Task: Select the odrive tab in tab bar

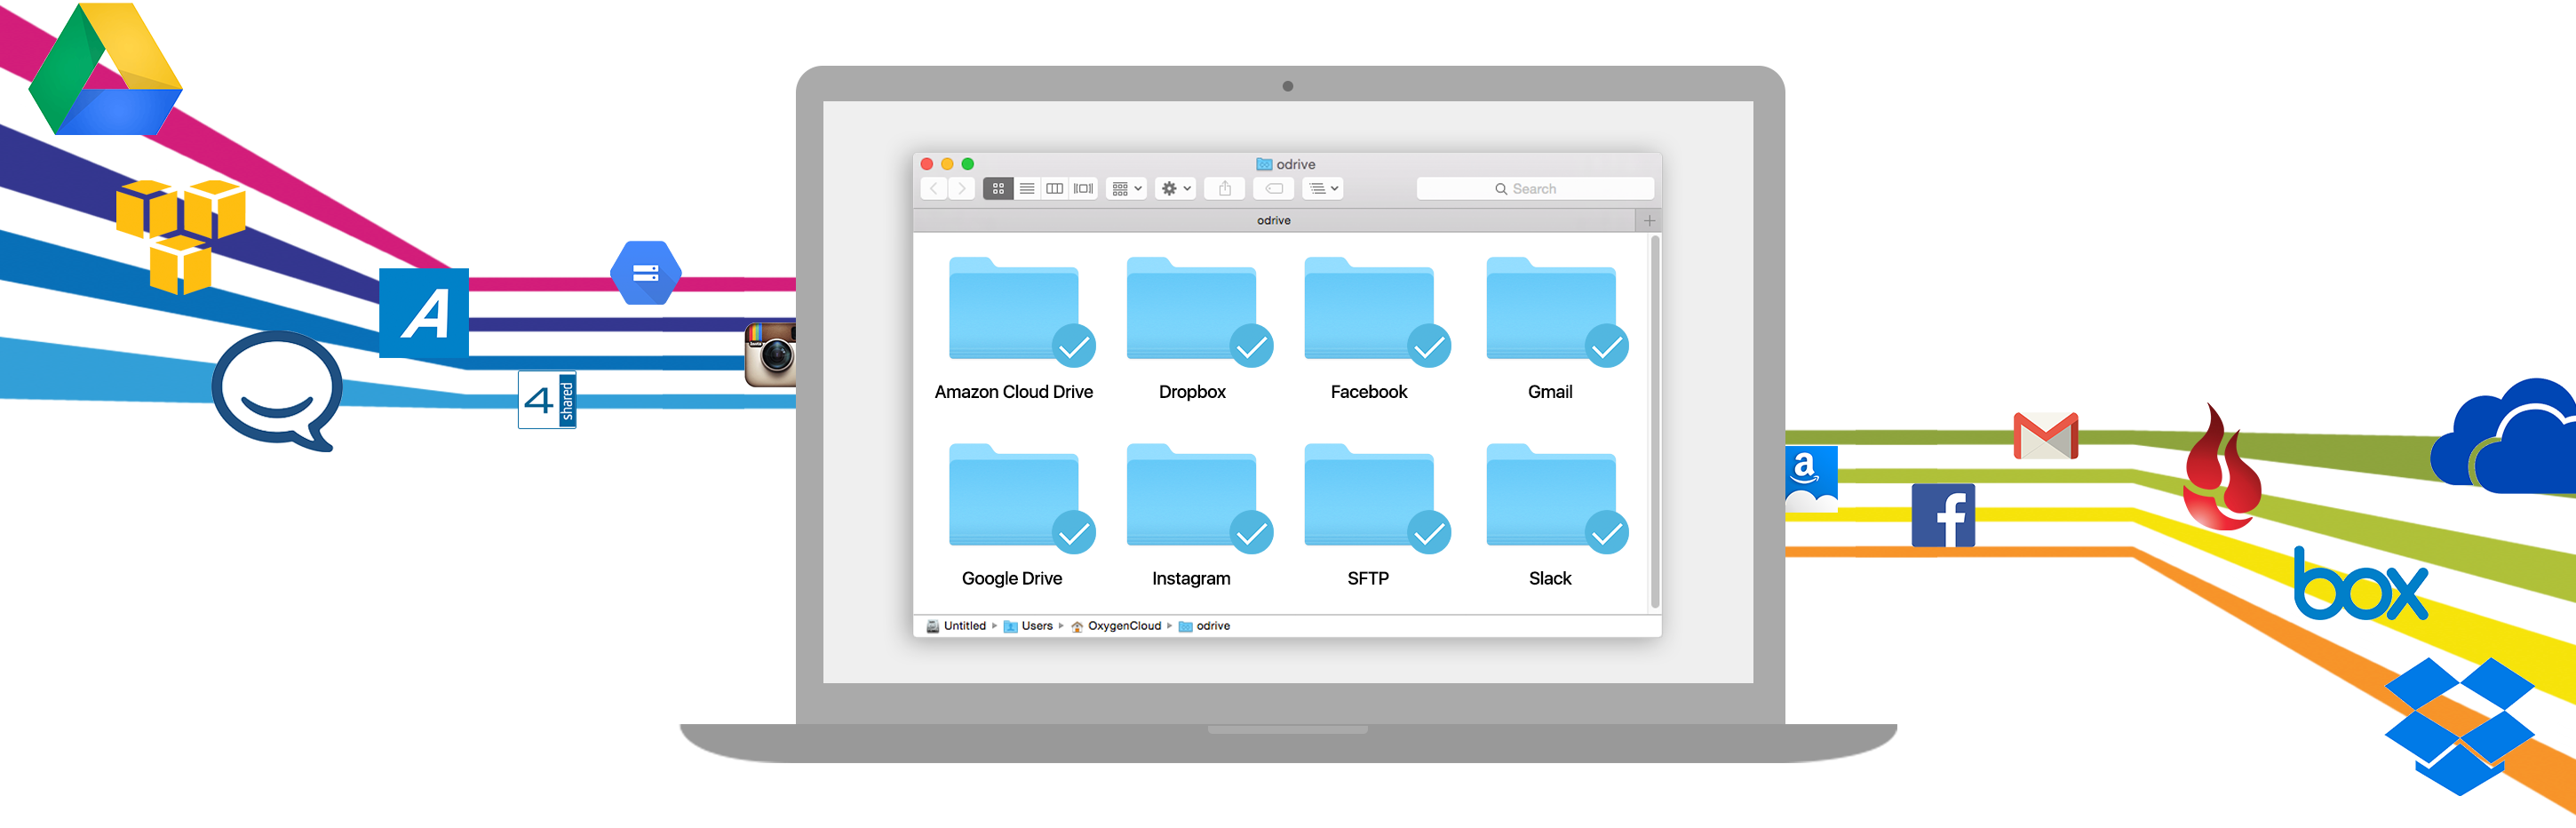Action: (1273, 220)
